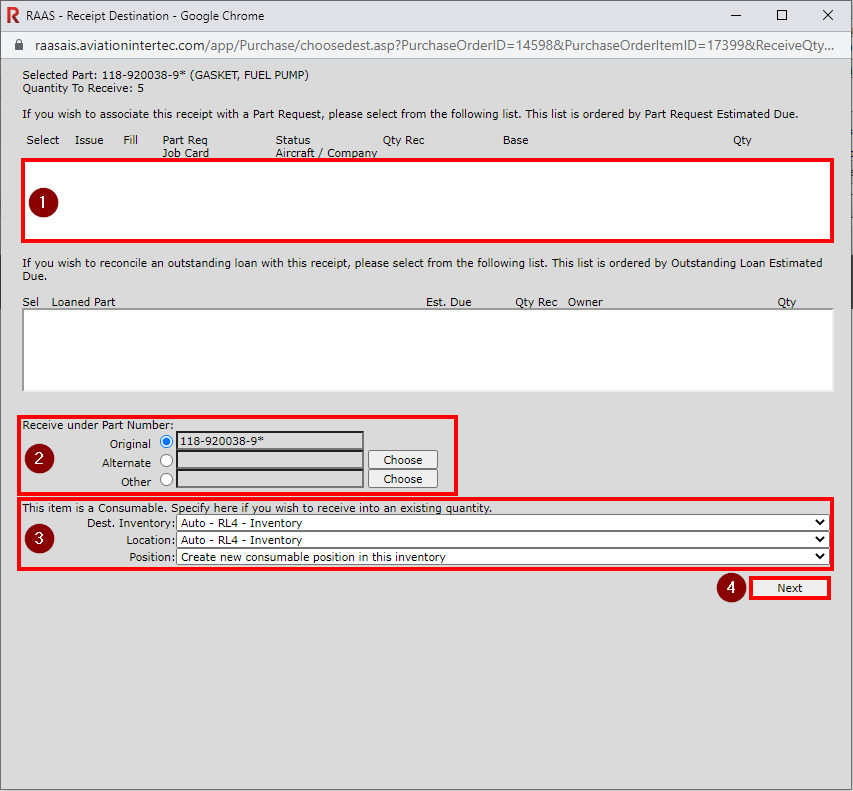This screenshot has height=791, width=853.
Task: Click Choose button for Alternate part
Action: pos(402,460)
